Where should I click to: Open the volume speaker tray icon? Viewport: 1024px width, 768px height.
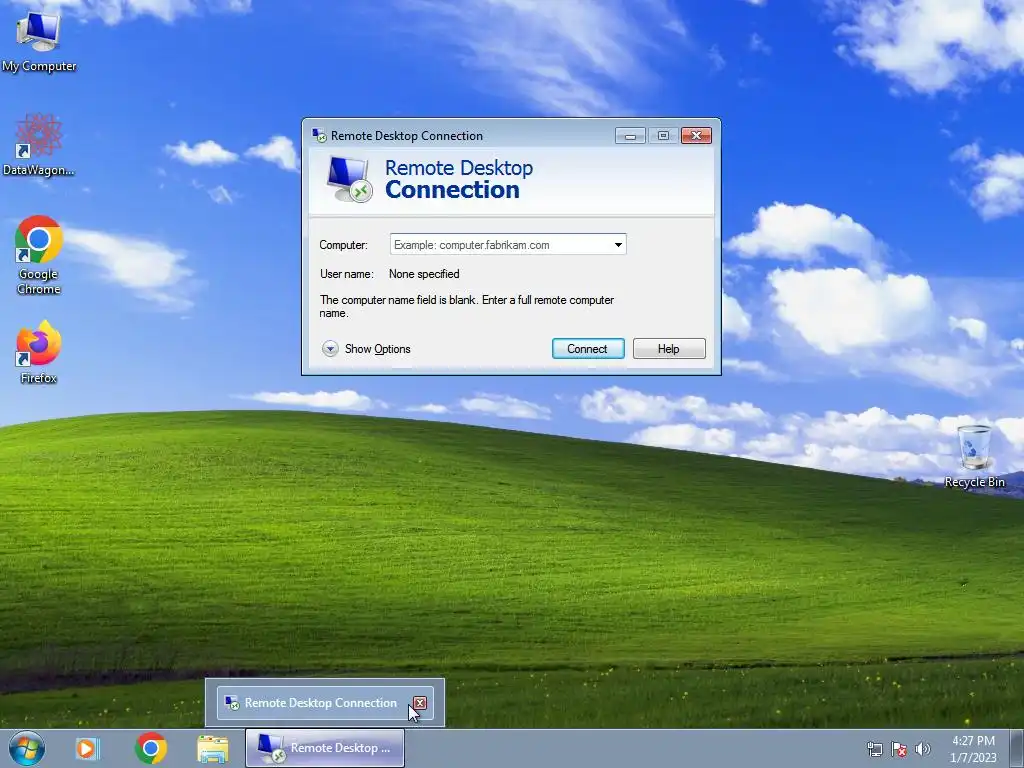(923, 749)
